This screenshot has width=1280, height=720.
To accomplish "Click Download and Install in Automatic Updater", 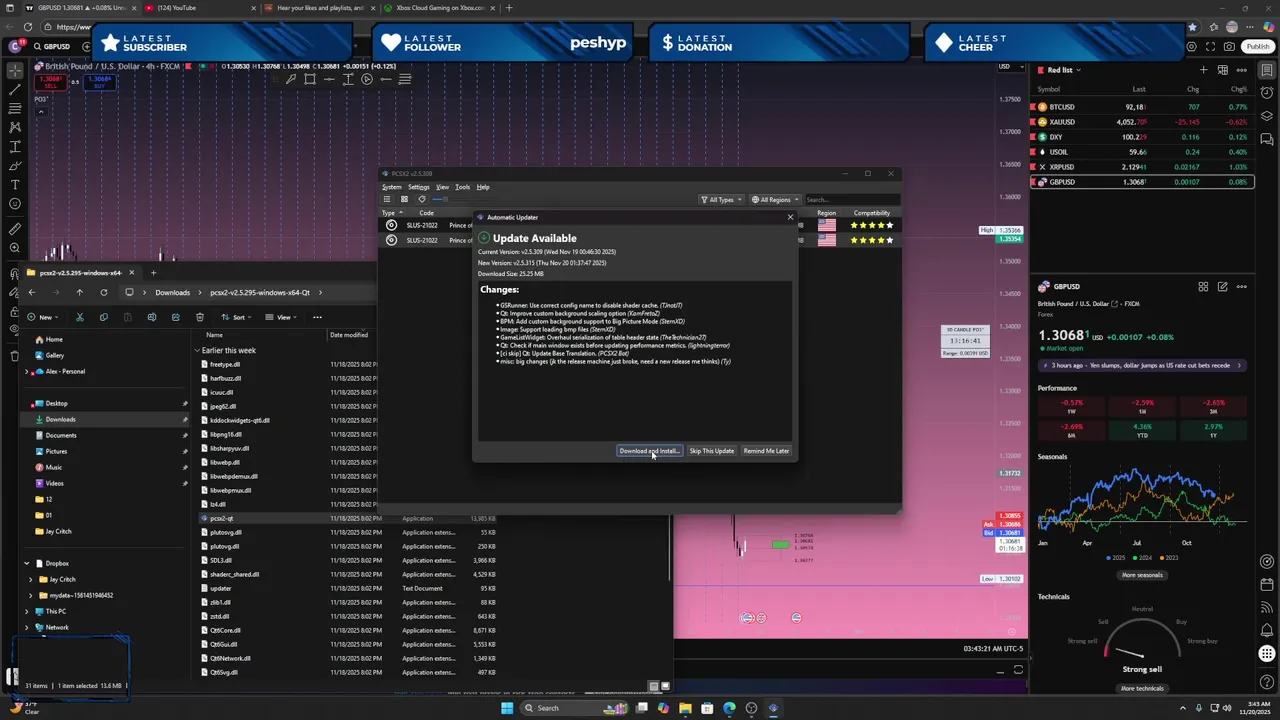I will [649, 451].
